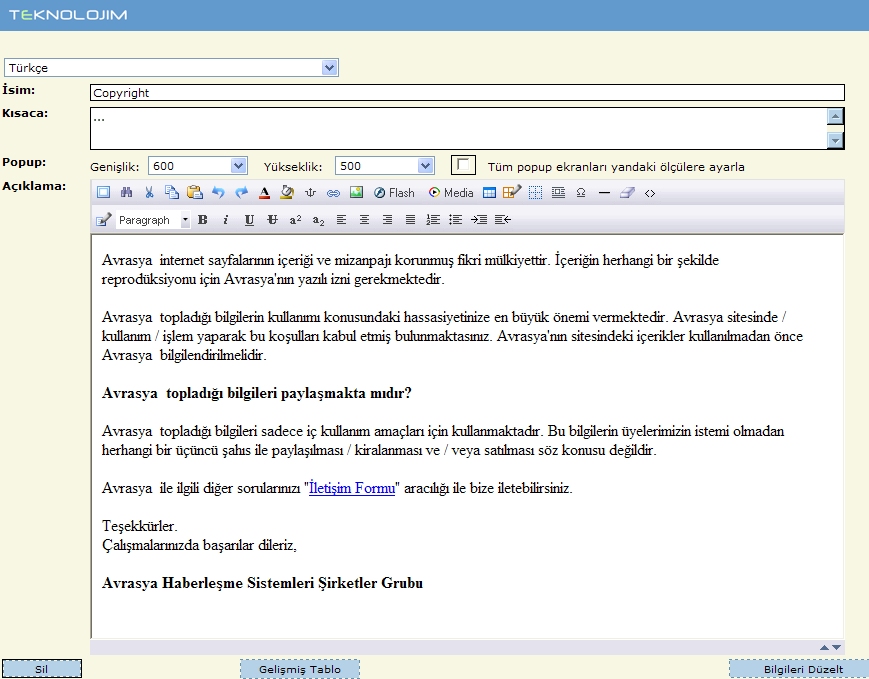Viewport: 869px width, 679px height.
Task: Toggle underline formatting
Action: (249, 219)
